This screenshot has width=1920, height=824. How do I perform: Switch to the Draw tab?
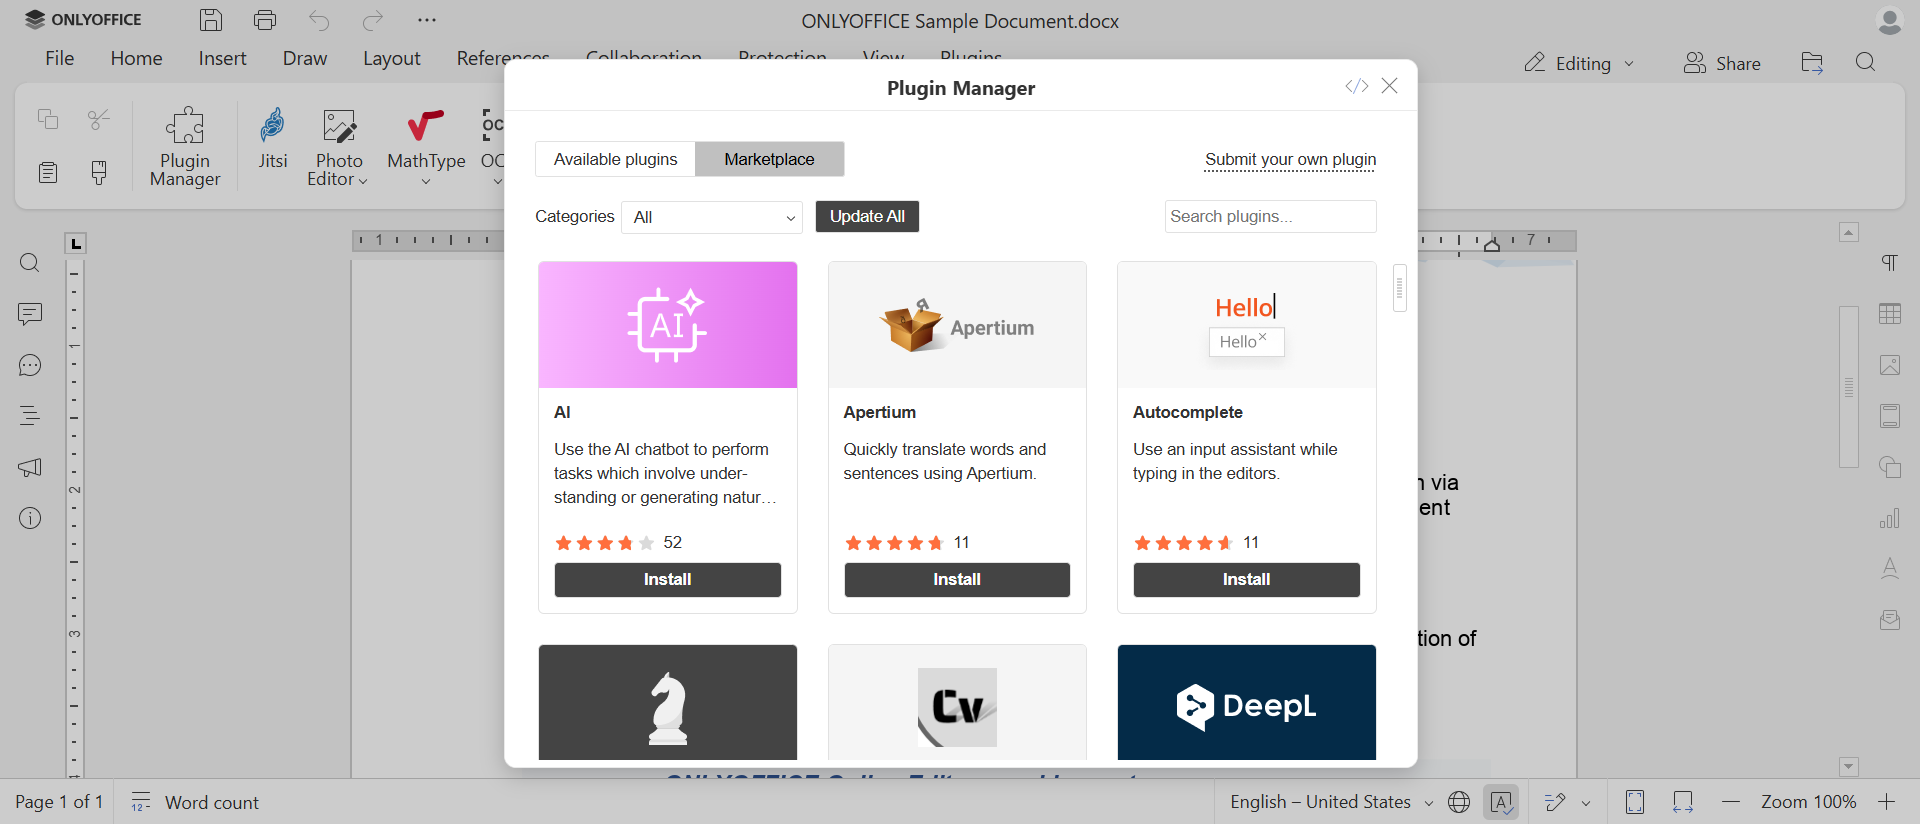tap(305, 58)
